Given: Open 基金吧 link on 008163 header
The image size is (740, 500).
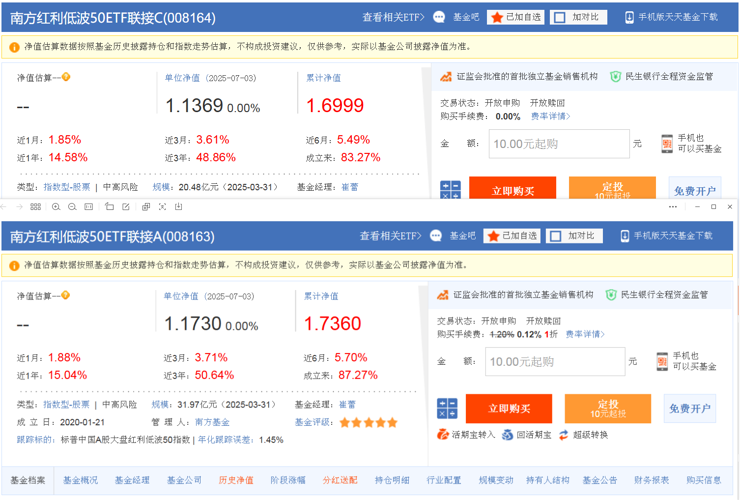Looking at the screenshot, I should tap(462, 236).
